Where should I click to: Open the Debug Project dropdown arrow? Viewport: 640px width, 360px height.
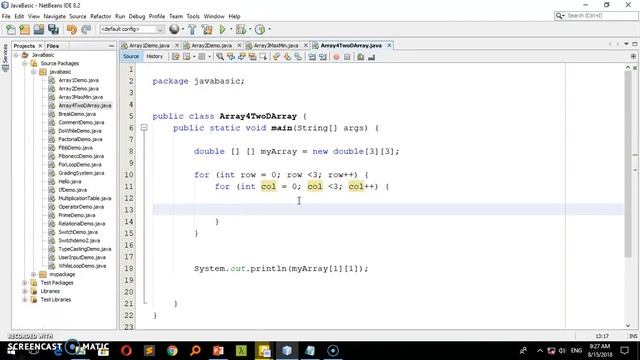point(250,29)
